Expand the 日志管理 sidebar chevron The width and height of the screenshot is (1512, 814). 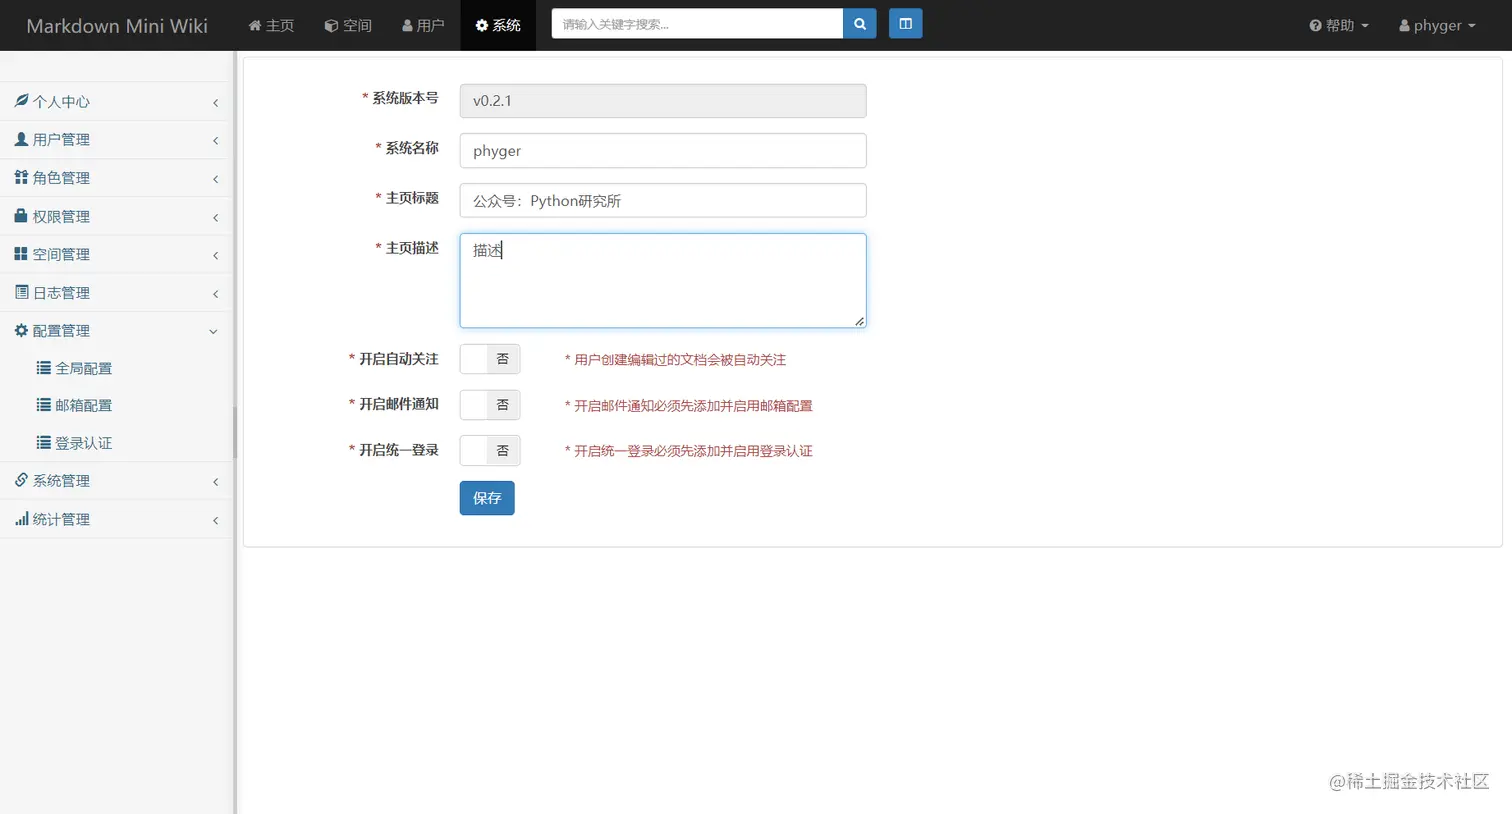pos(215,293)
